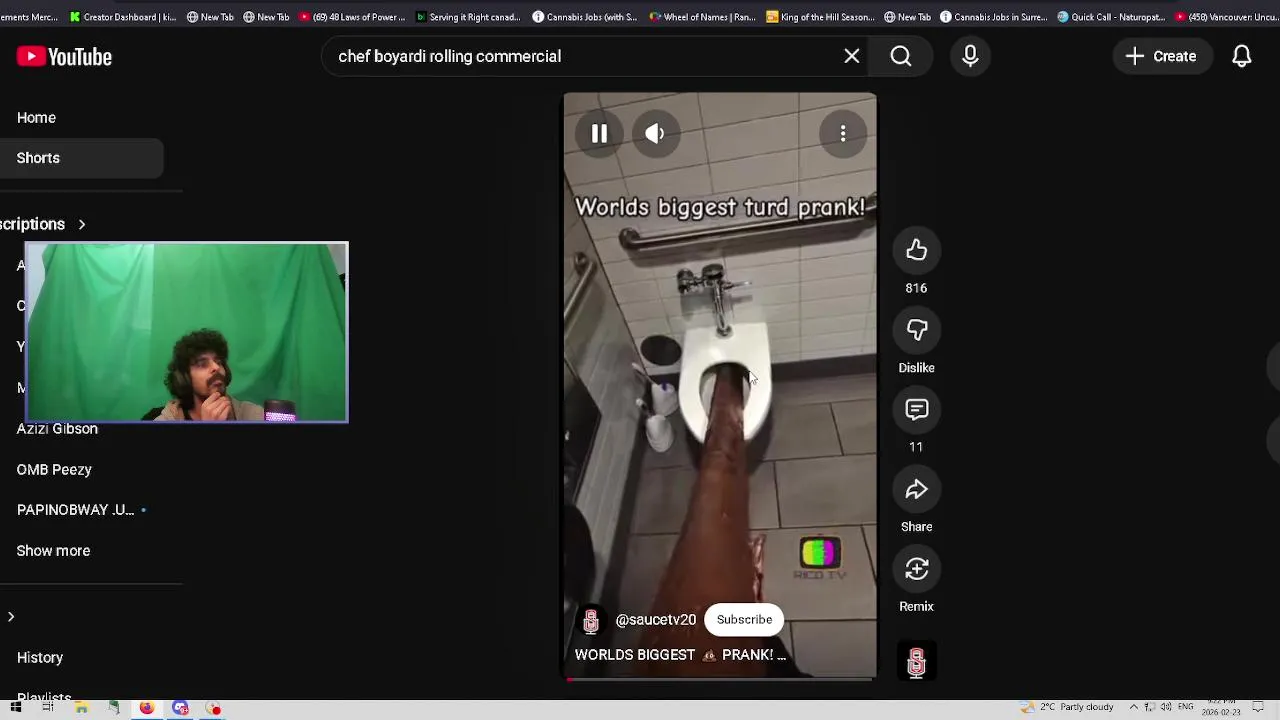Run the search with the magnifier icon

coord(901,57)
